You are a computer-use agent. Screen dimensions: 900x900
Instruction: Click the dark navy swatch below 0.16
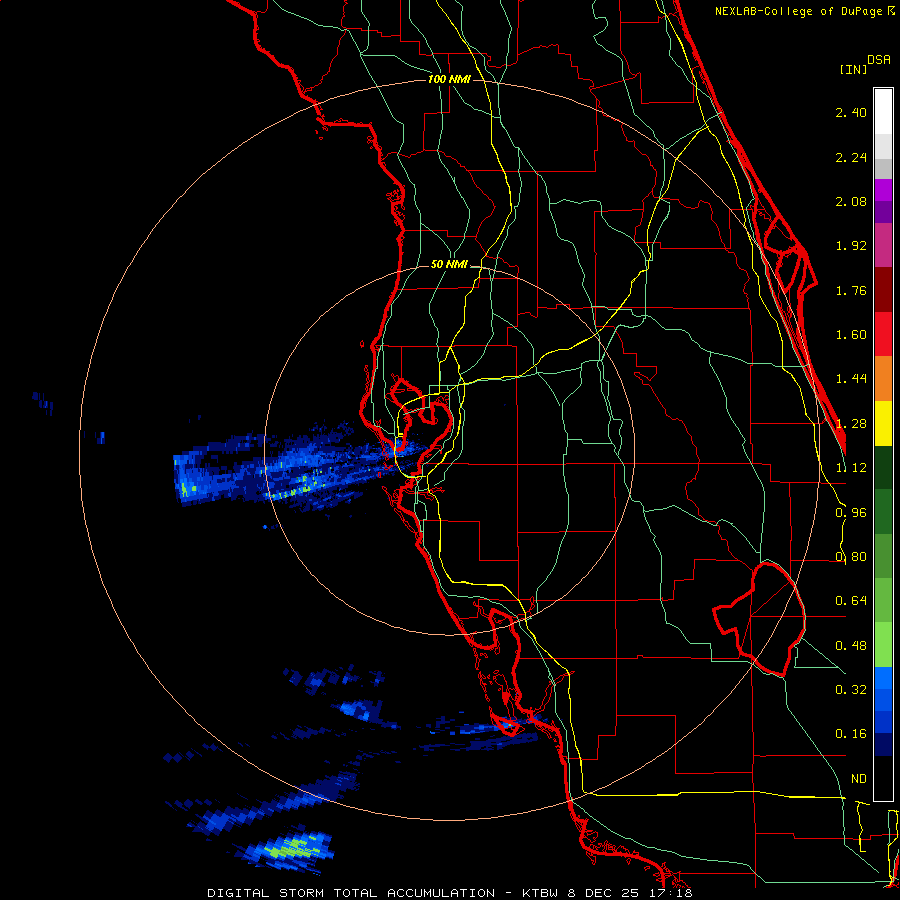[x=883, y=745]
